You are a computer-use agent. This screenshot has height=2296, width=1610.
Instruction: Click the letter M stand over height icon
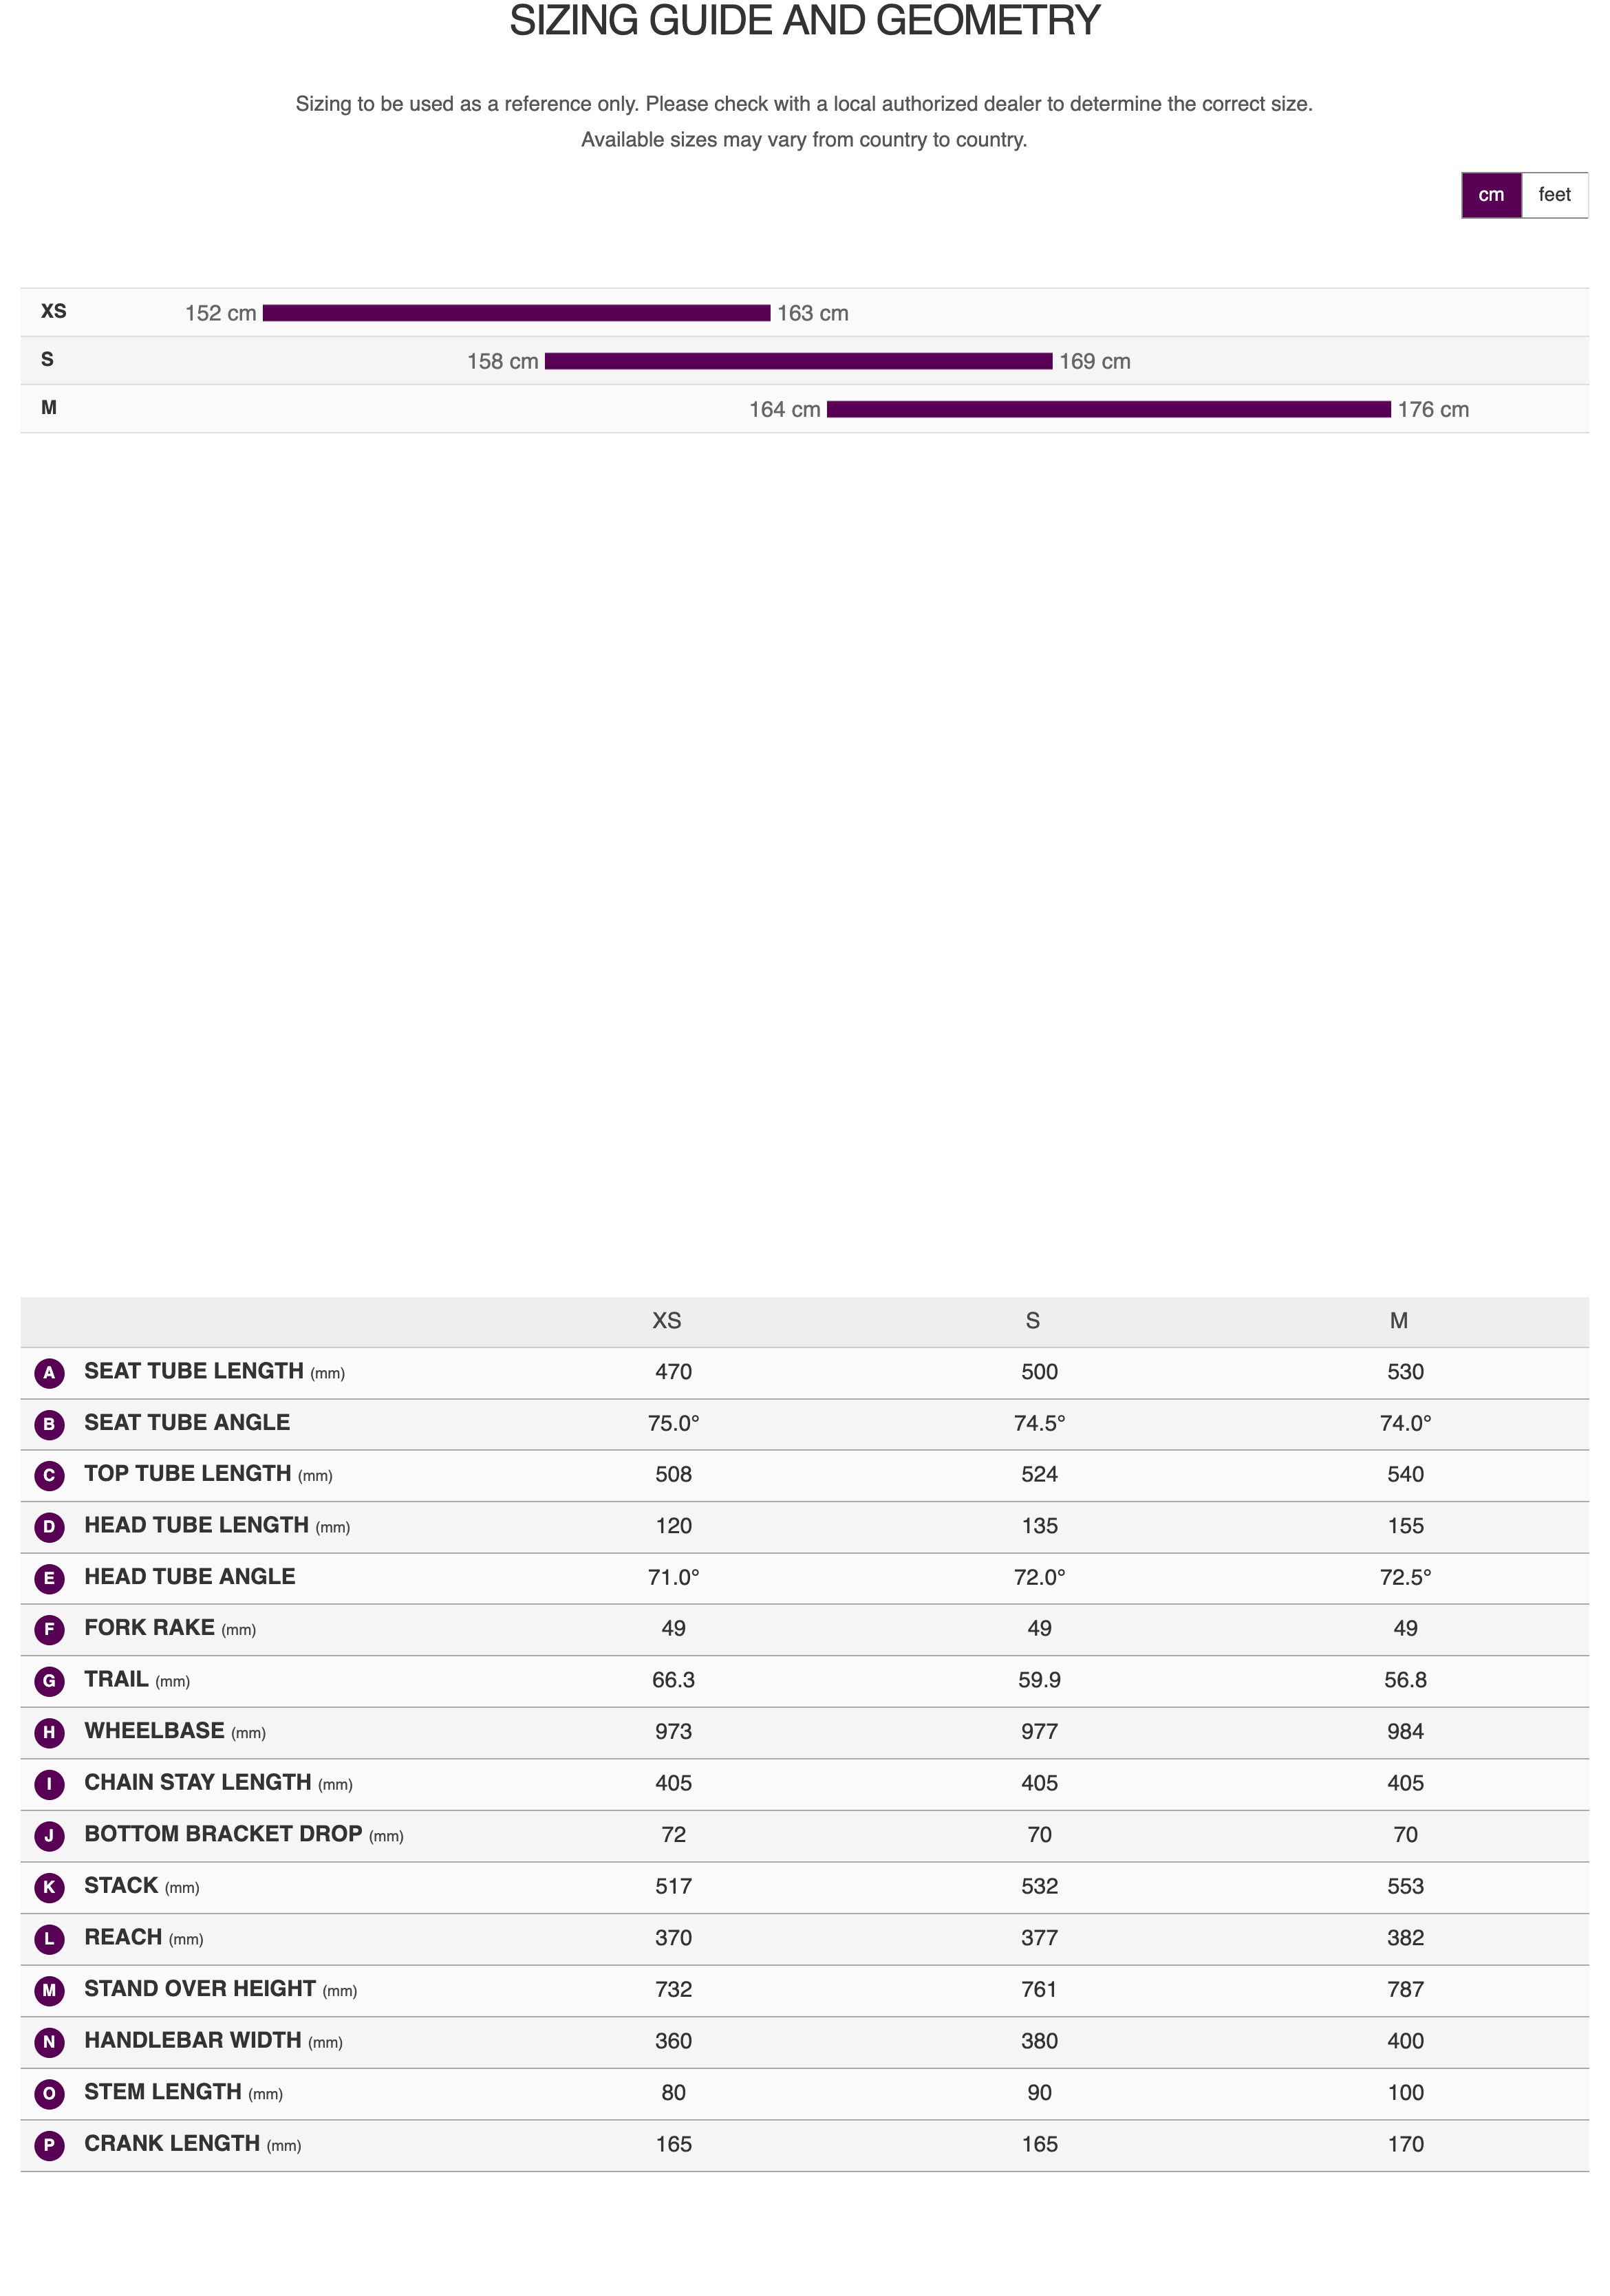49,1990
